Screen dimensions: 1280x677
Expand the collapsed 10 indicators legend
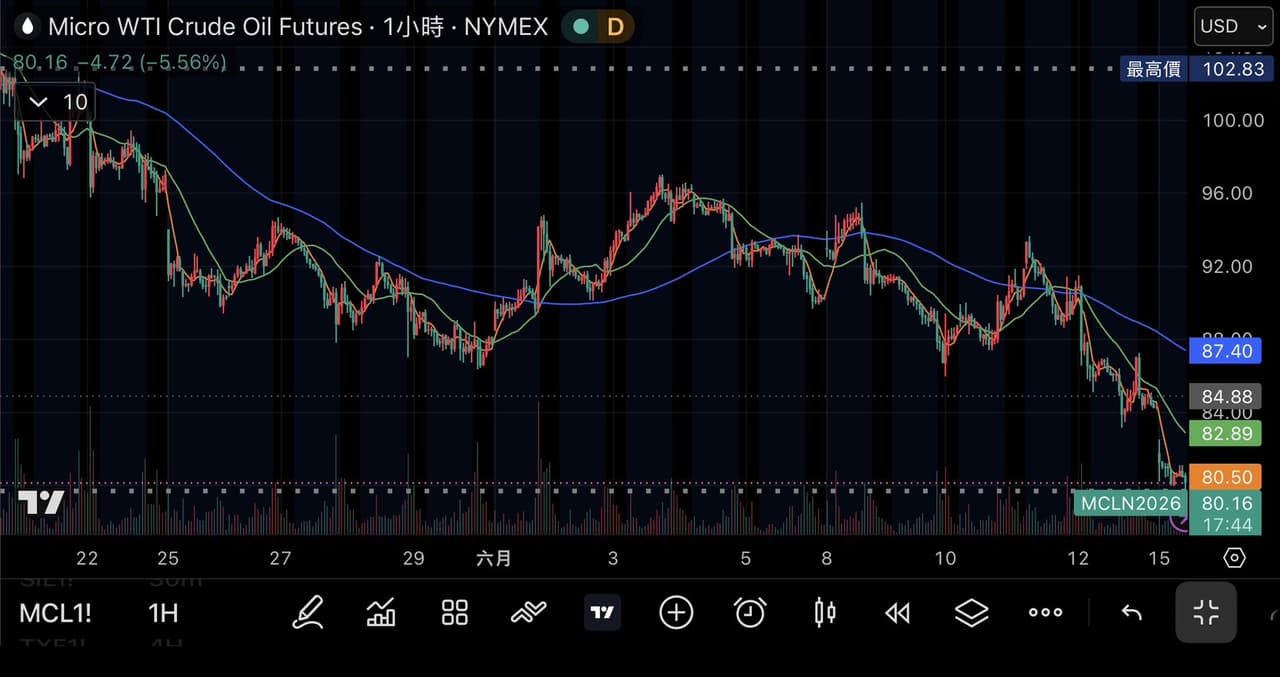click(x=58, y=102)
